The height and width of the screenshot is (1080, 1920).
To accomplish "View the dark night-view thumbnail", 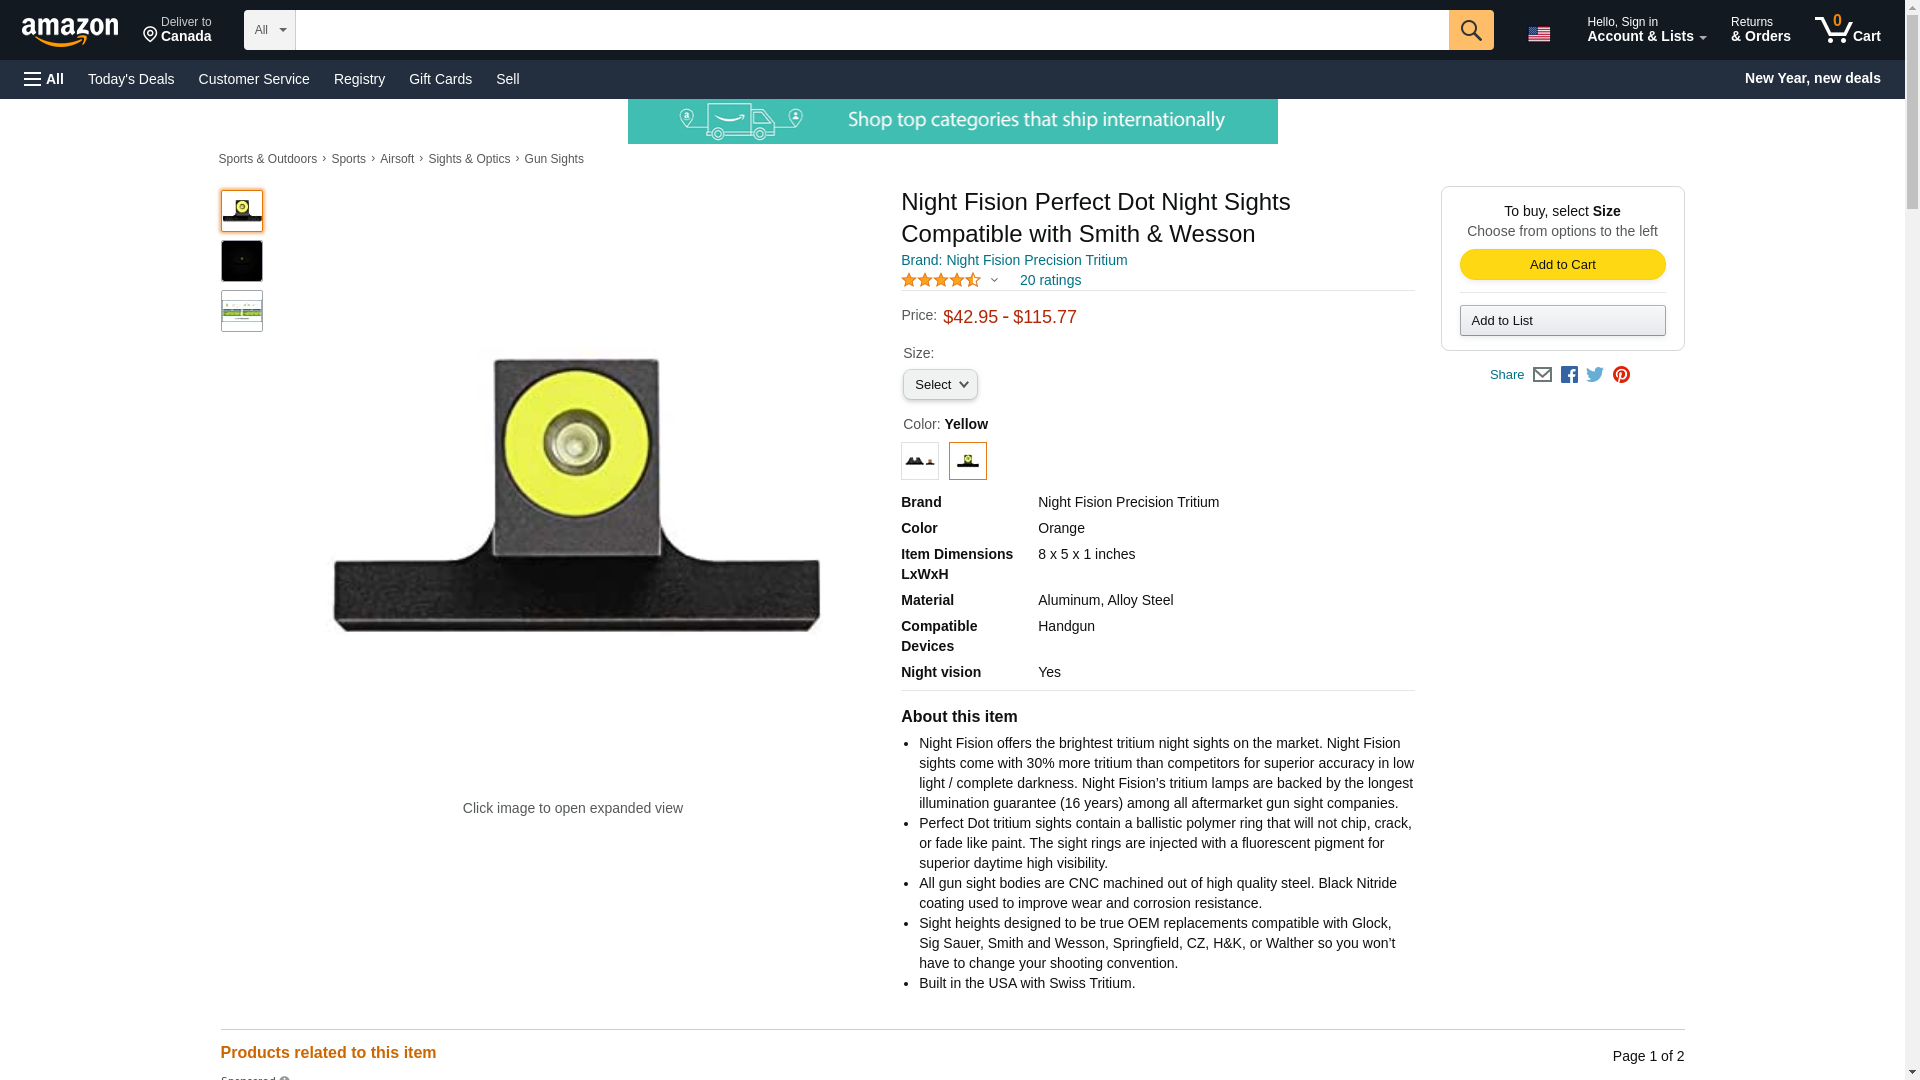I will 242,261.
